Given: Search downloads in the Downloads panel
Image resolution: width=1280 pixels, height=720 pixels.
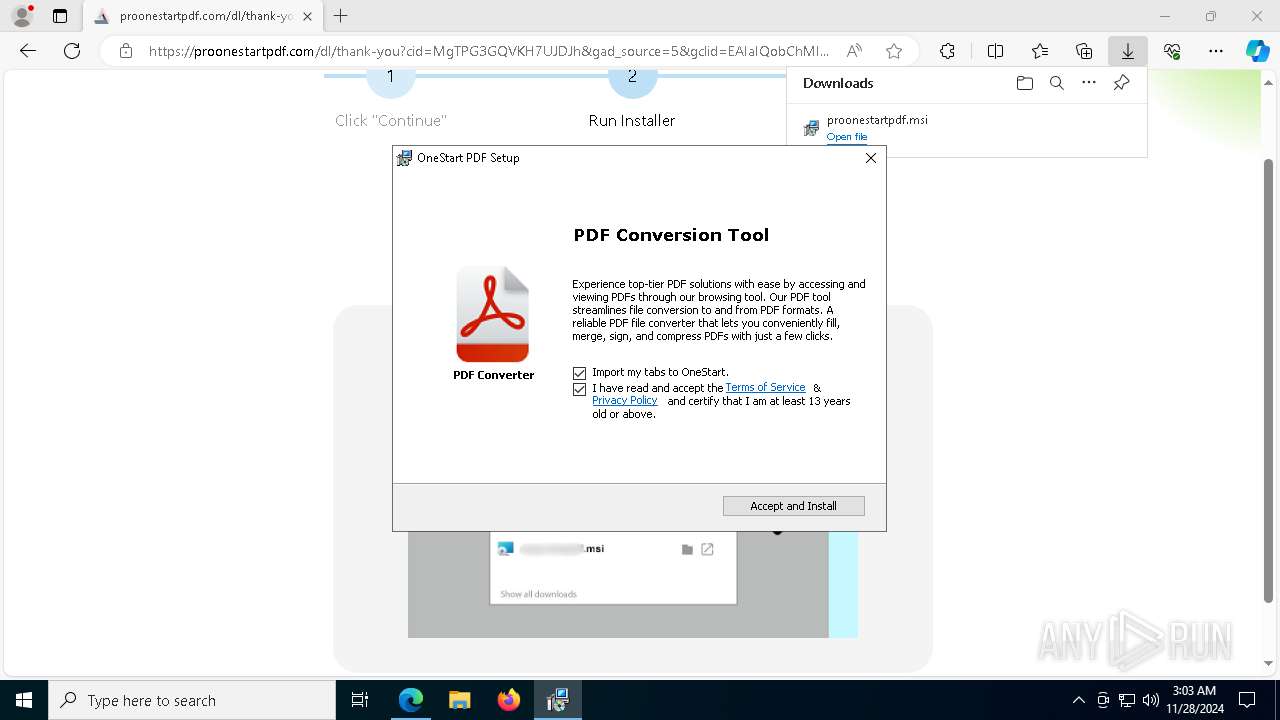Looking at the screenshot, I should pyautogui.click(x=1056, y=83).
